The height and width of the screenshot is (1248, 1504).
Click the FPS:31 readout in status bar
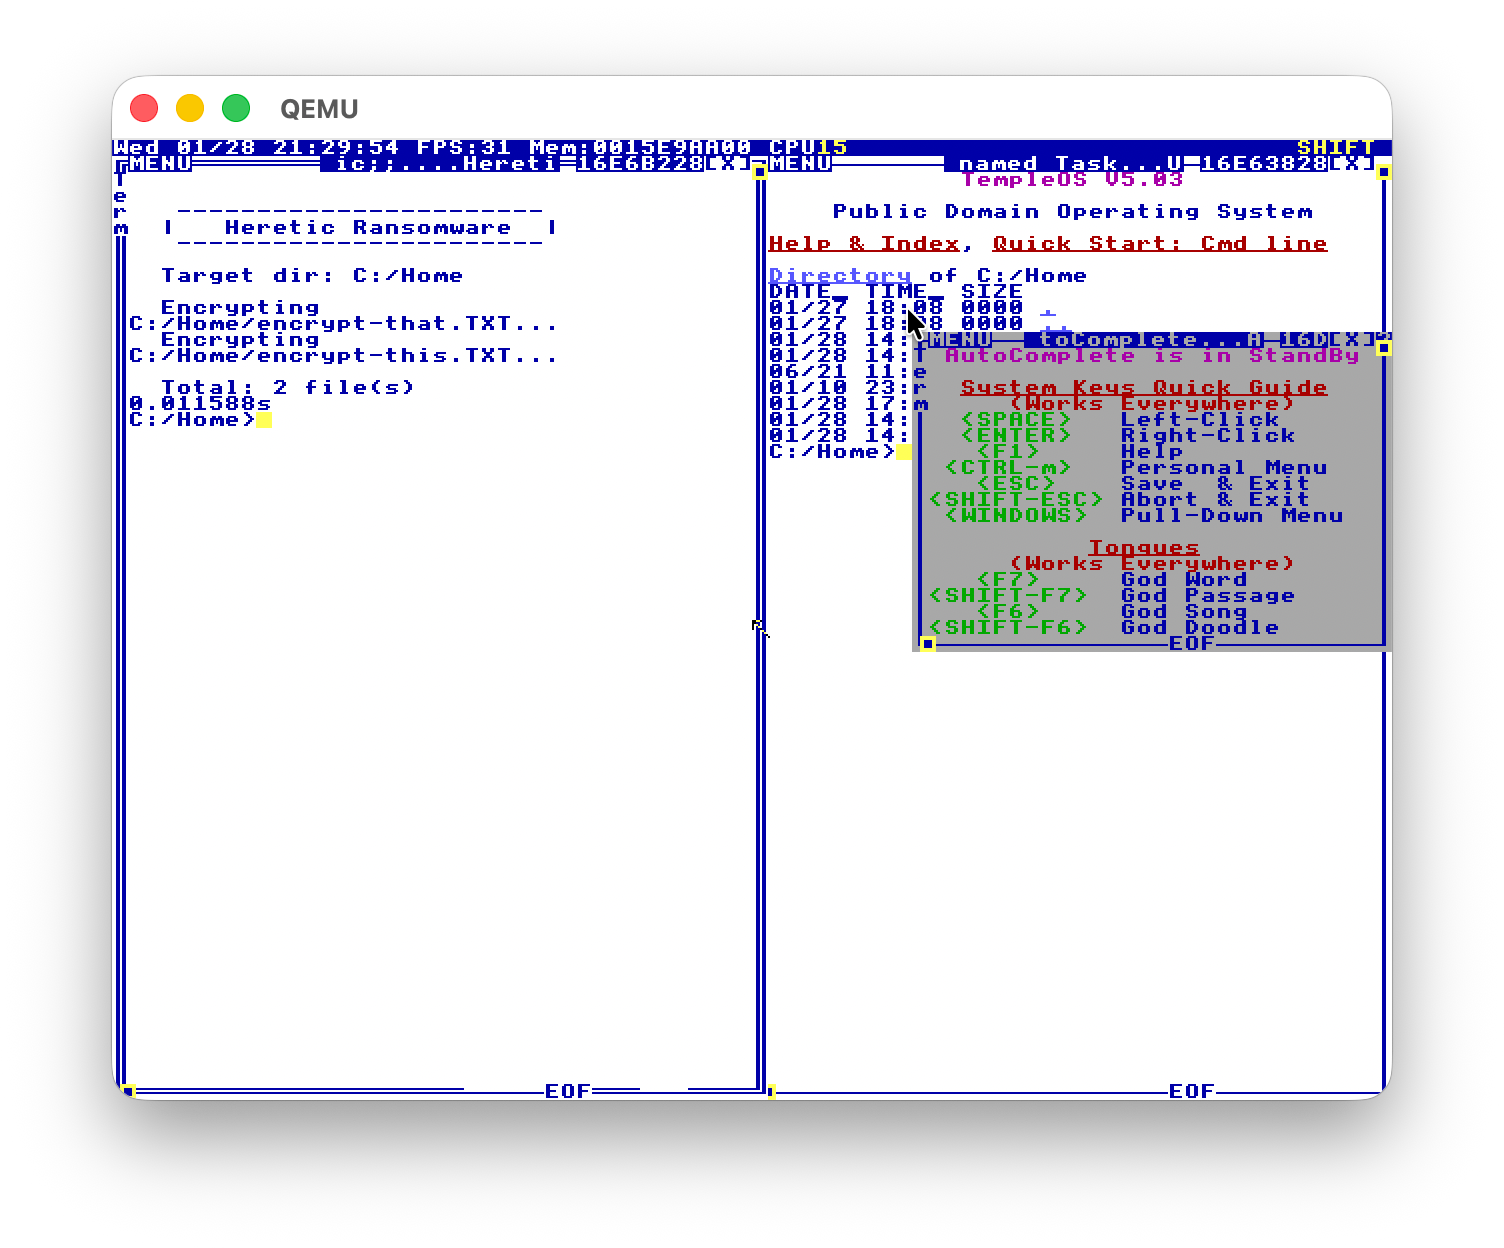pyautogui.click(x=464, y=148)
